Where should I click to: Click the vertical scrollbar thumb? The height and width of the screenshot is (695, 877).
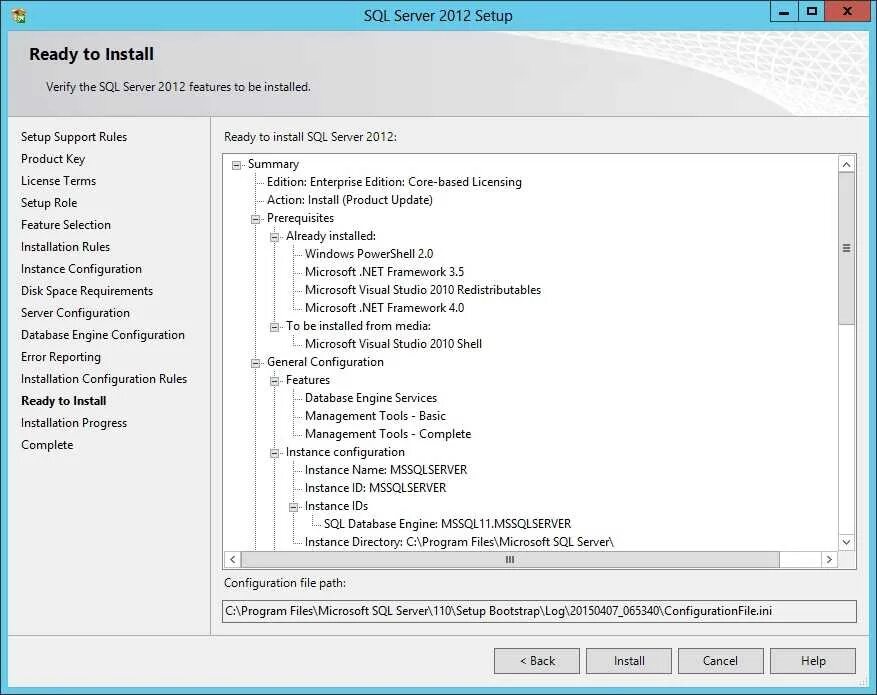(x=846, y=248)
